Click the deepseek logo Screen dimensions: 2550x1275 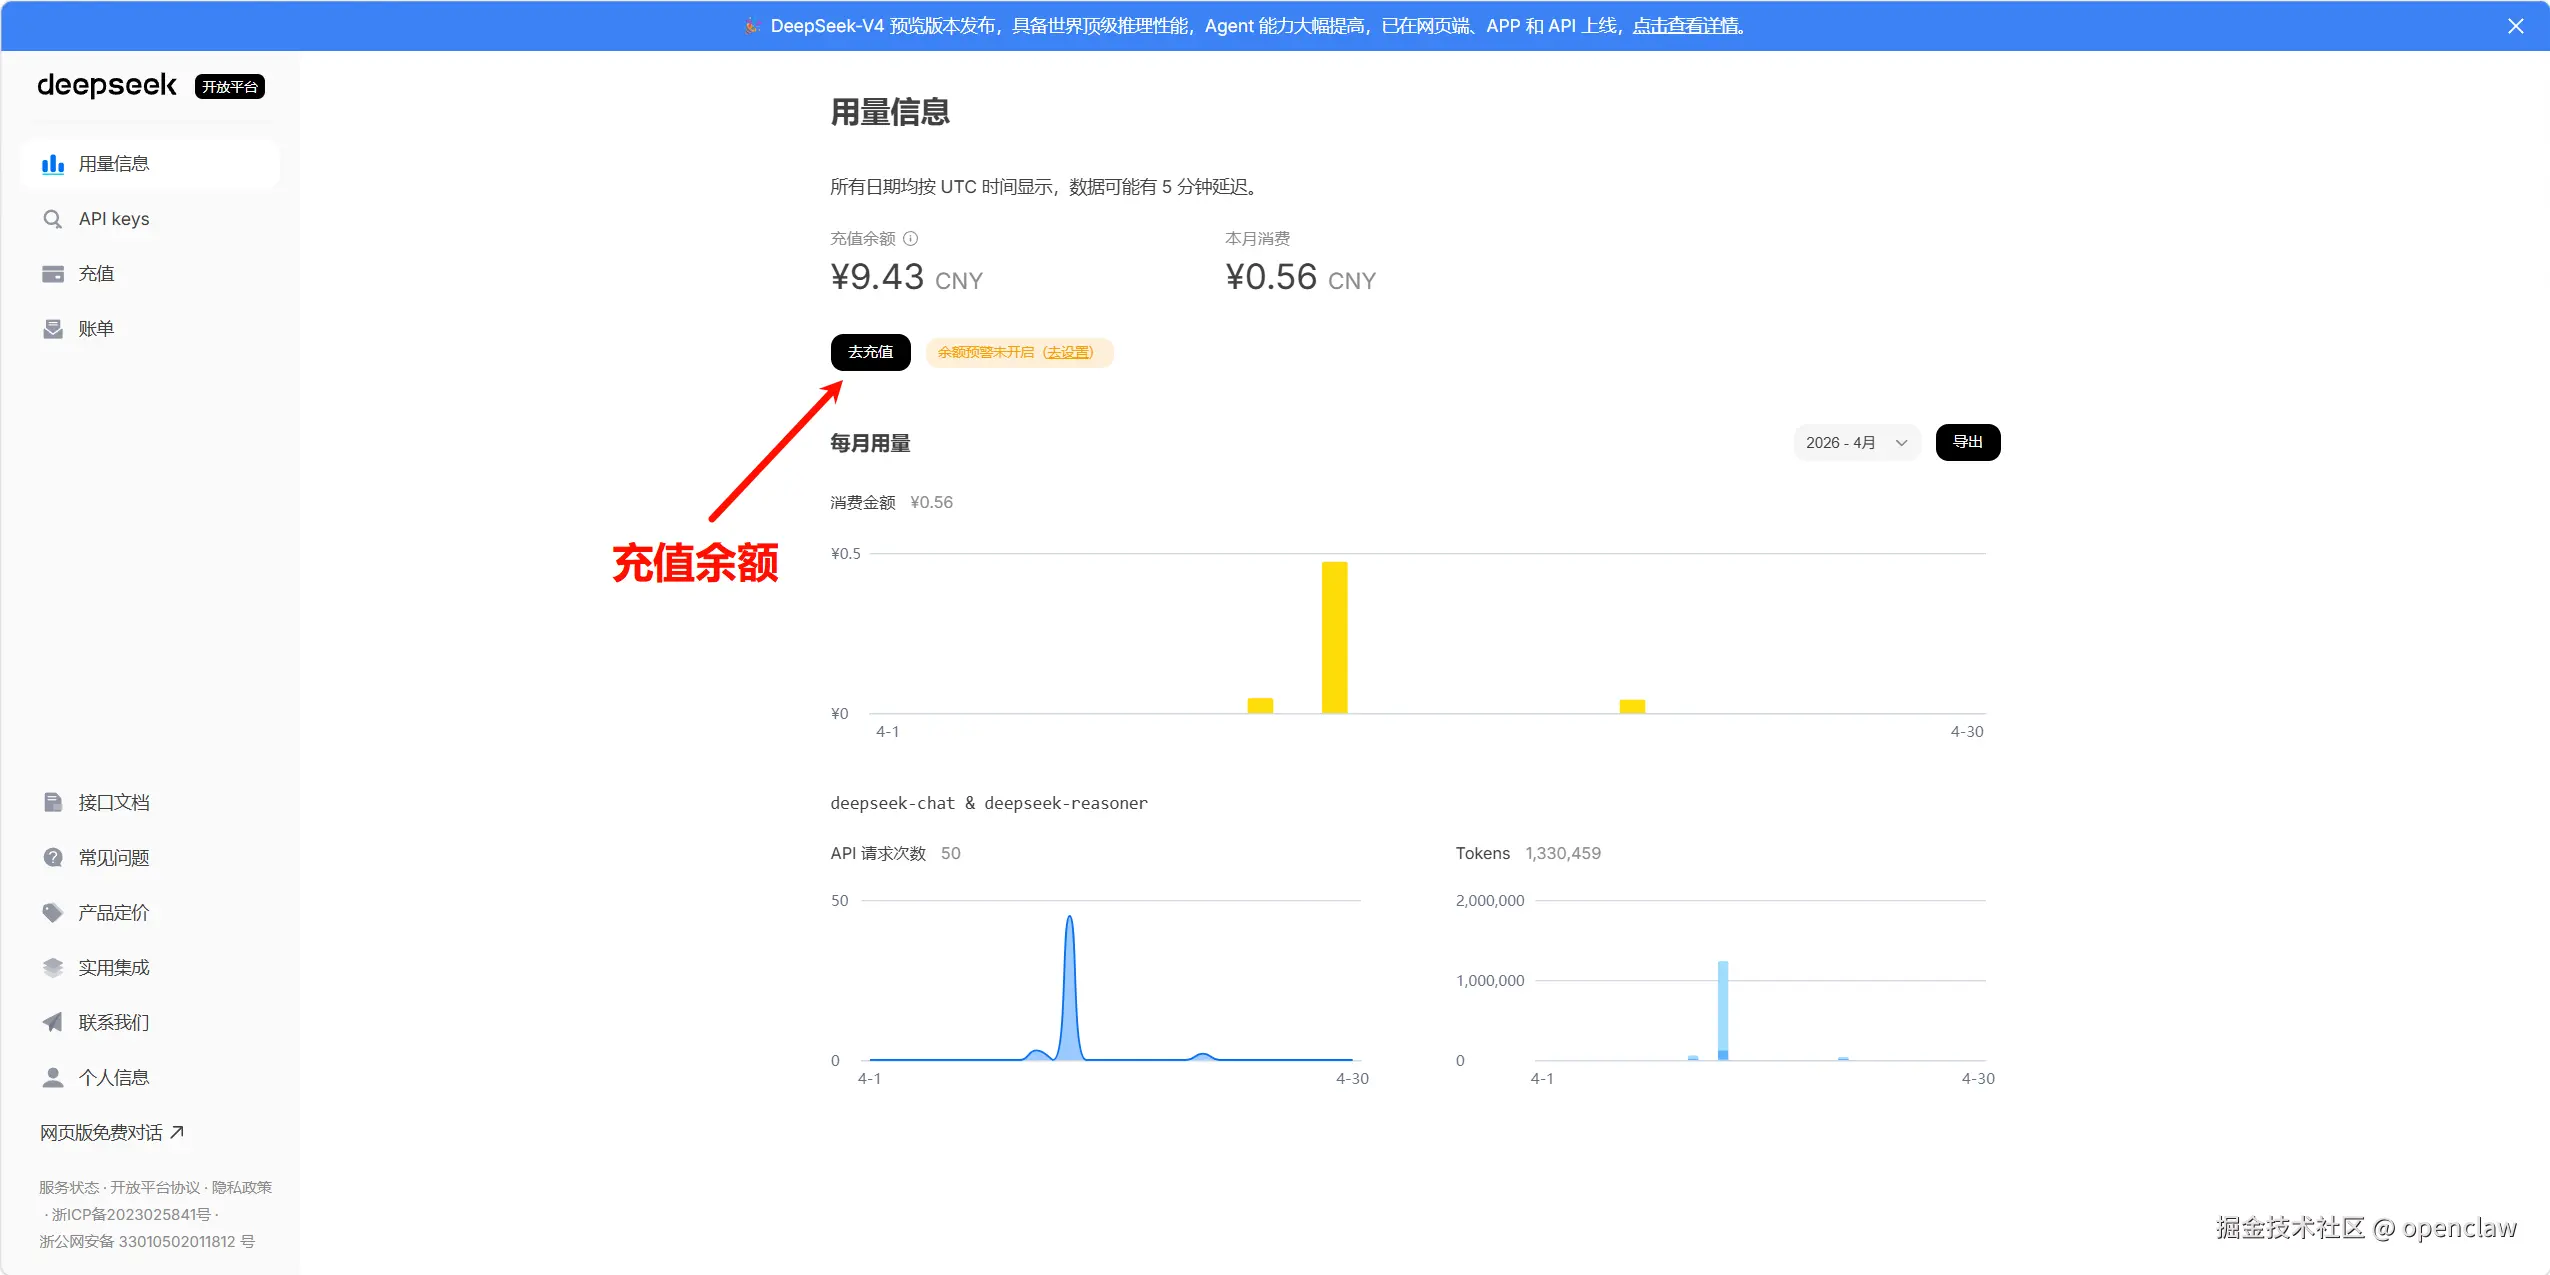pos(107,86)
